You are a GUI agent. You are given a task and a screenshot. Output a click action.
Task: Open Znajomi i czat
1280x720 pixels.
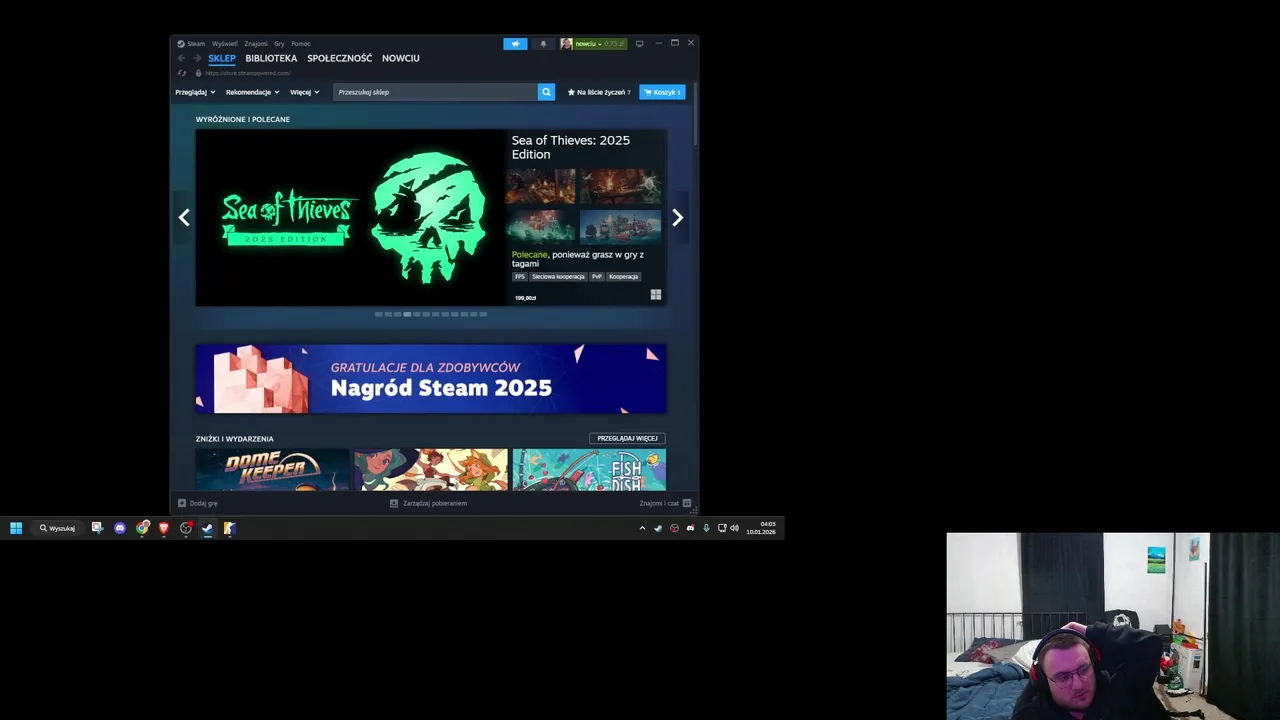coord(659,503)
